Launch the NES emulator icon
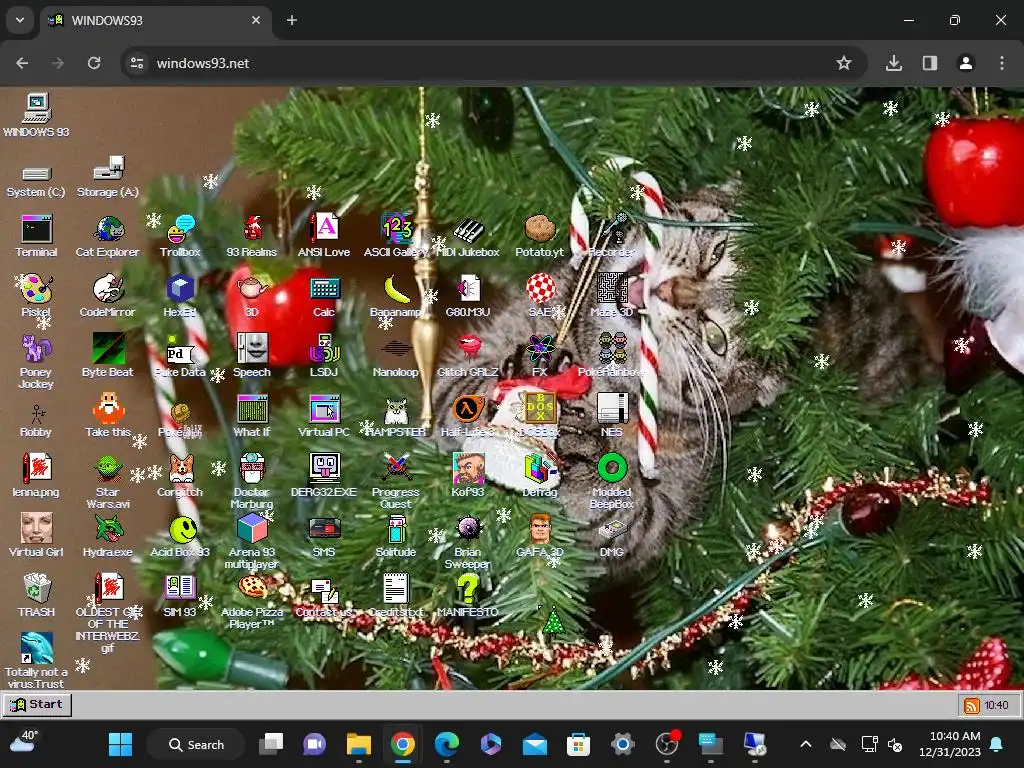 [611, 409]
